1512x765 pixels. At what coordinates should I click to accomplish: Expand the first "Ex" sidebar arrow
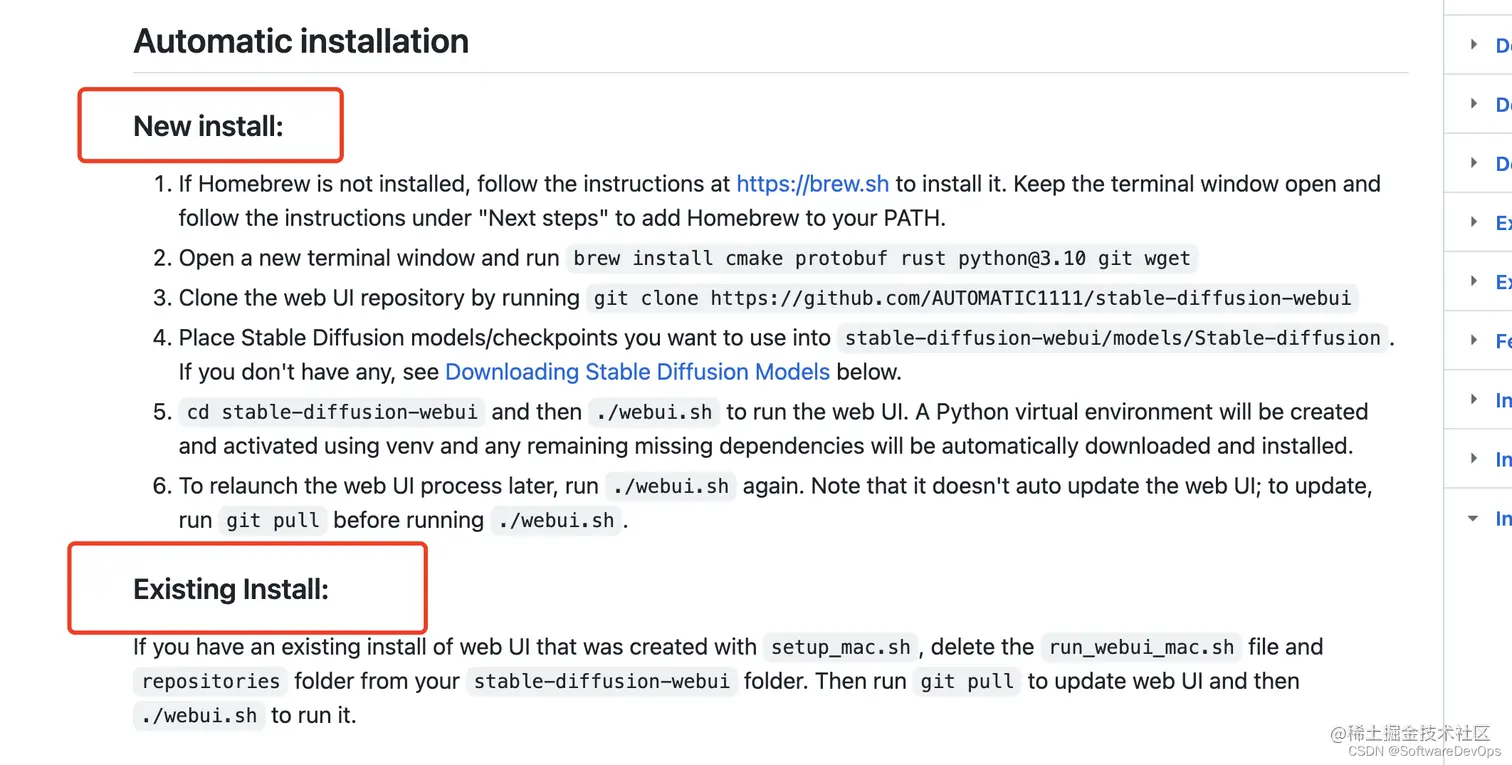pos(1473,221)
